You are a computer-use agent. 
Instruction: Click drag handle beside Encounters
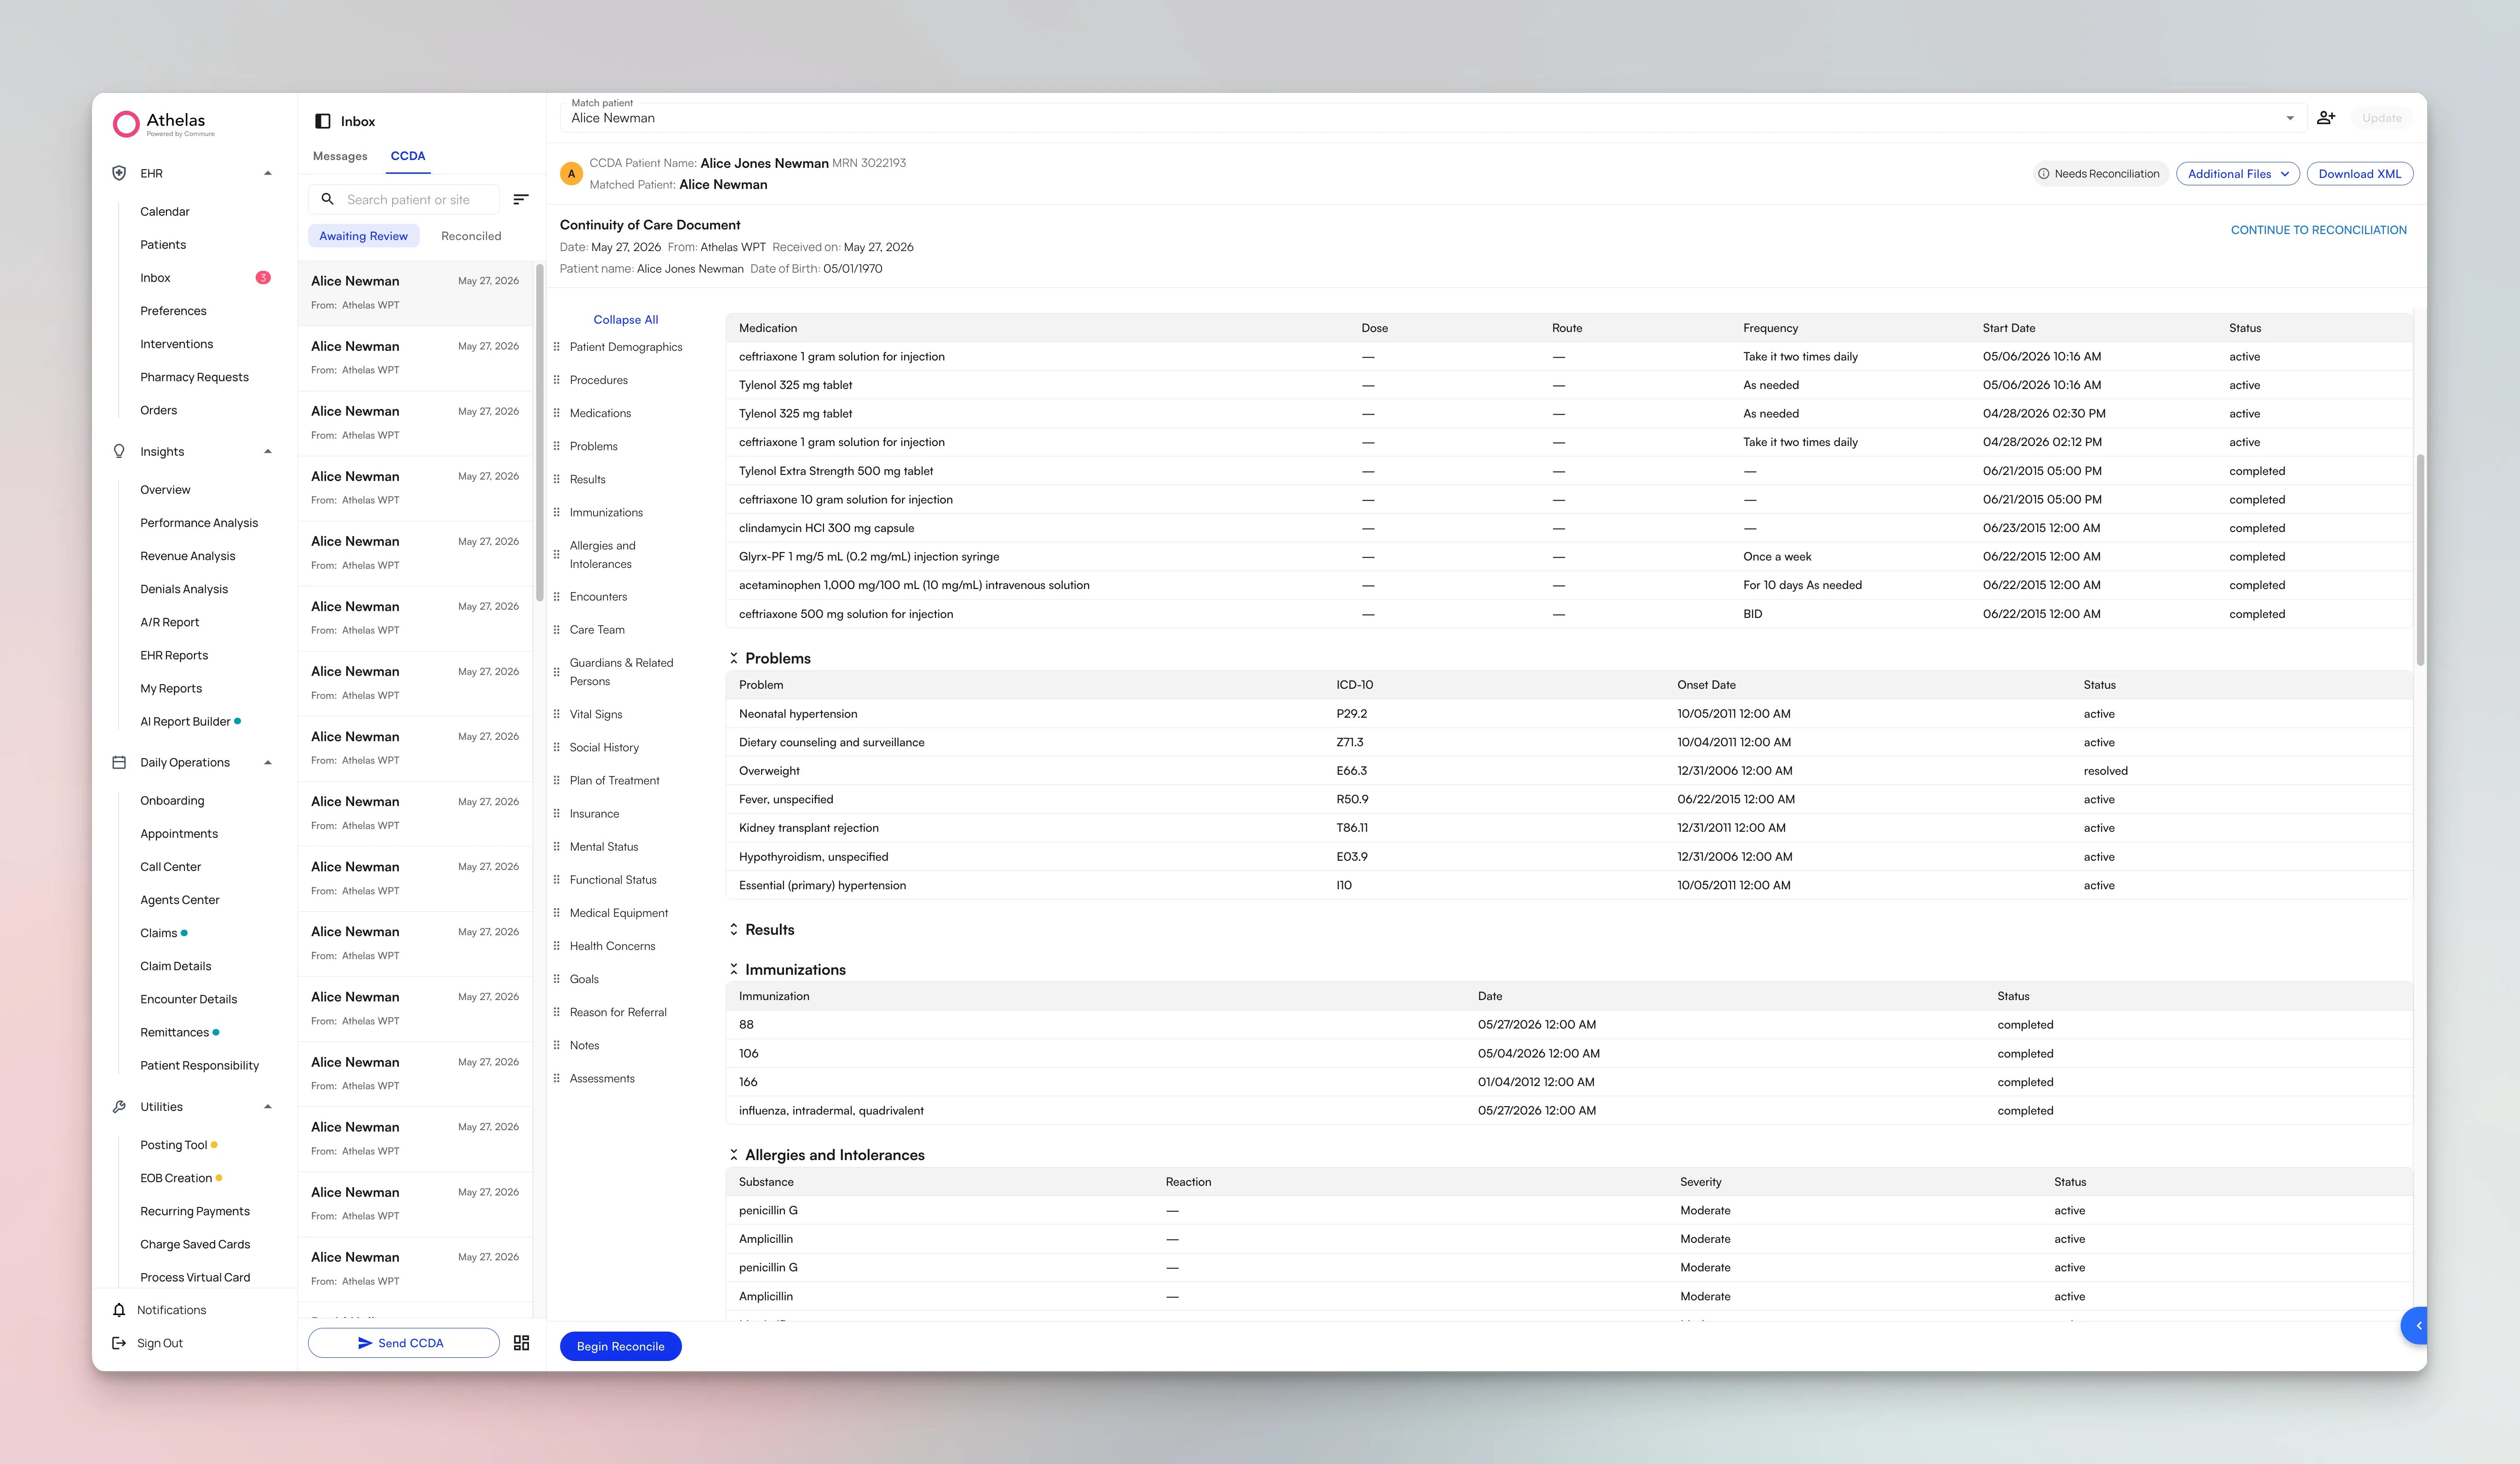pyautogui.click(x=557, y=596)
